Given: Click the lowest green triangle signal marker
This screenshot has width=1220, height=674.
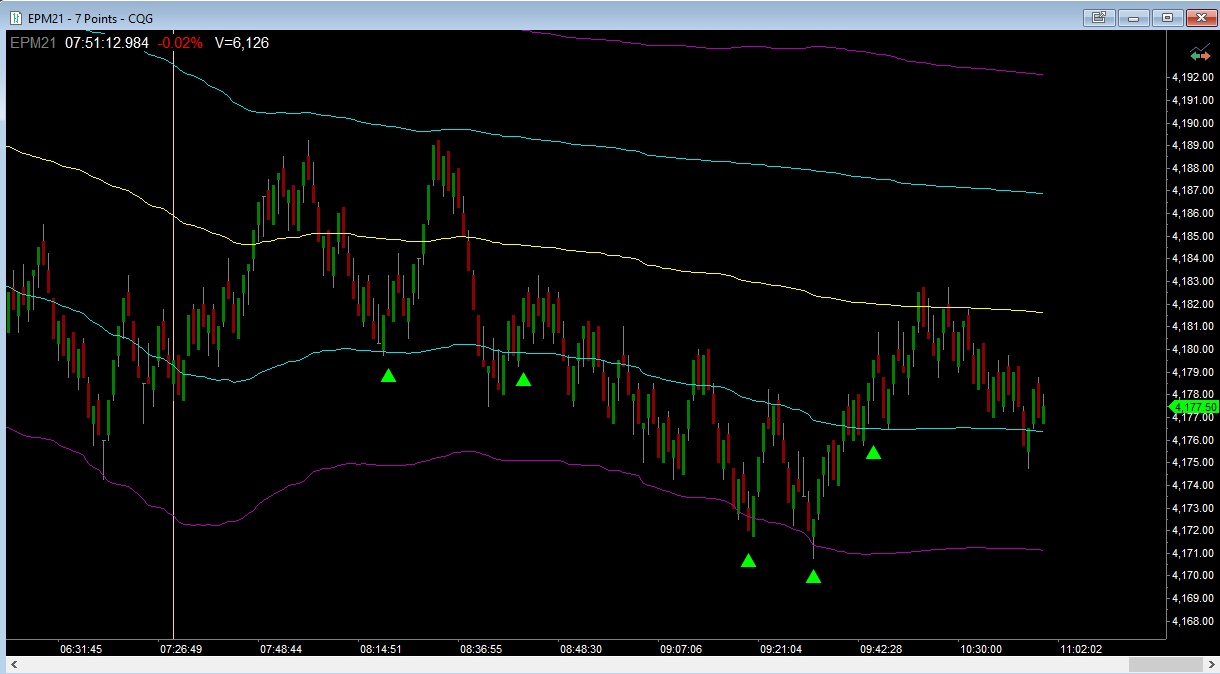Looking at the screenshot, I should tap(814, 576).
